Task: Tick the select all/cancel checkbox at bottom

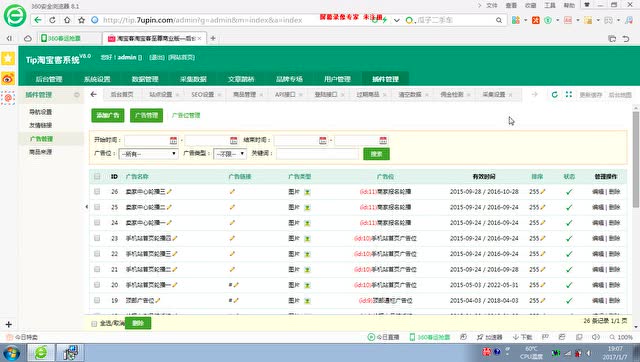Action: pos(94,324)
